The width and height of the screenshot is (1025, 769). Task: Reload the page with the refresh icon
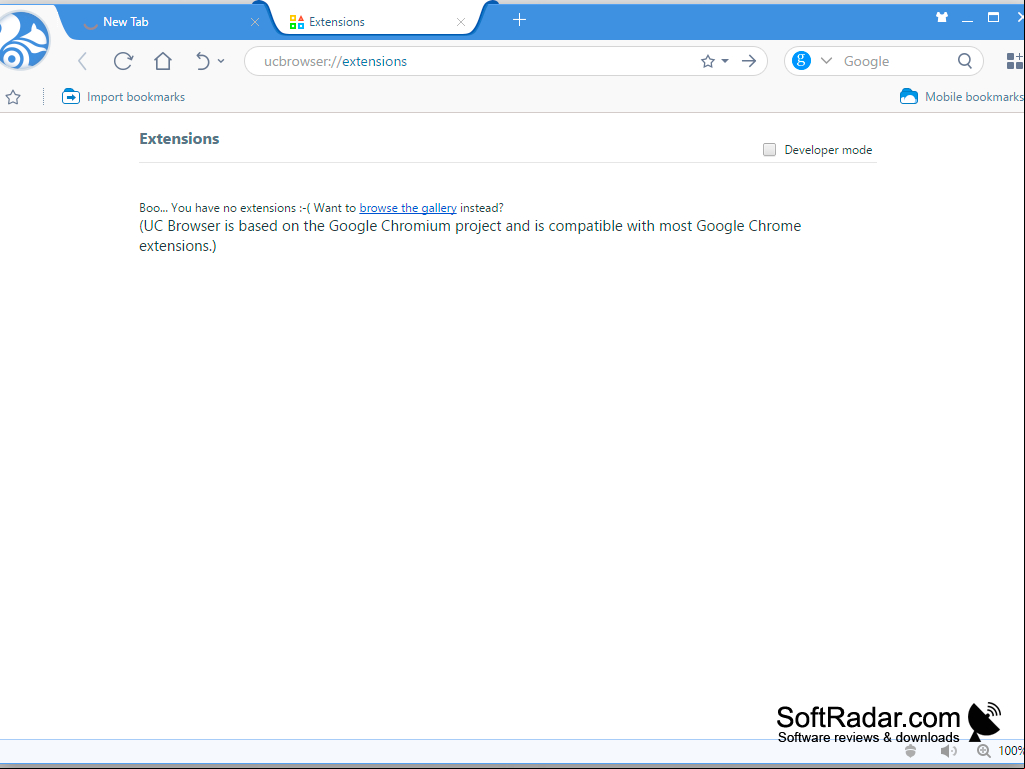(123, 61)
